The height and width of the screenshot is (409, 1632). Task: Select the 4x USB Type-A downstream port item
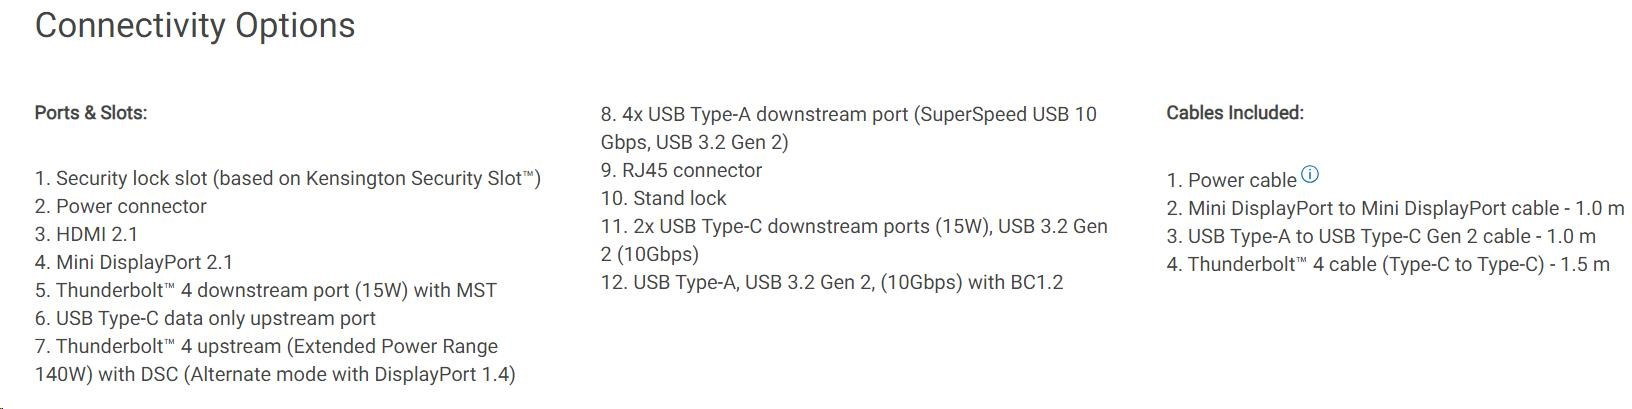848,115
